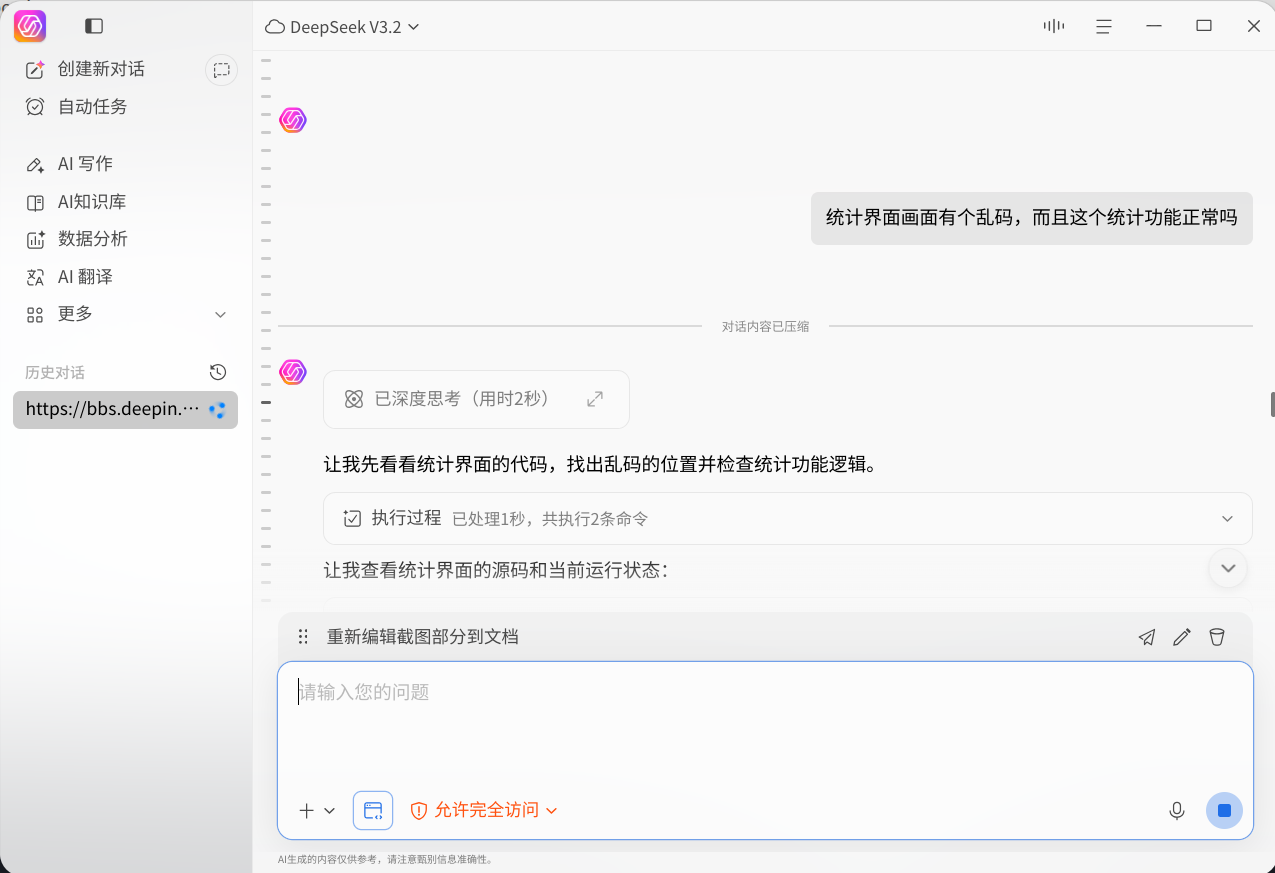Open the hamburger menu in the title bar
This screenshot has width=1275, height=873.
pyautogui.click(x=1104, y=26)
